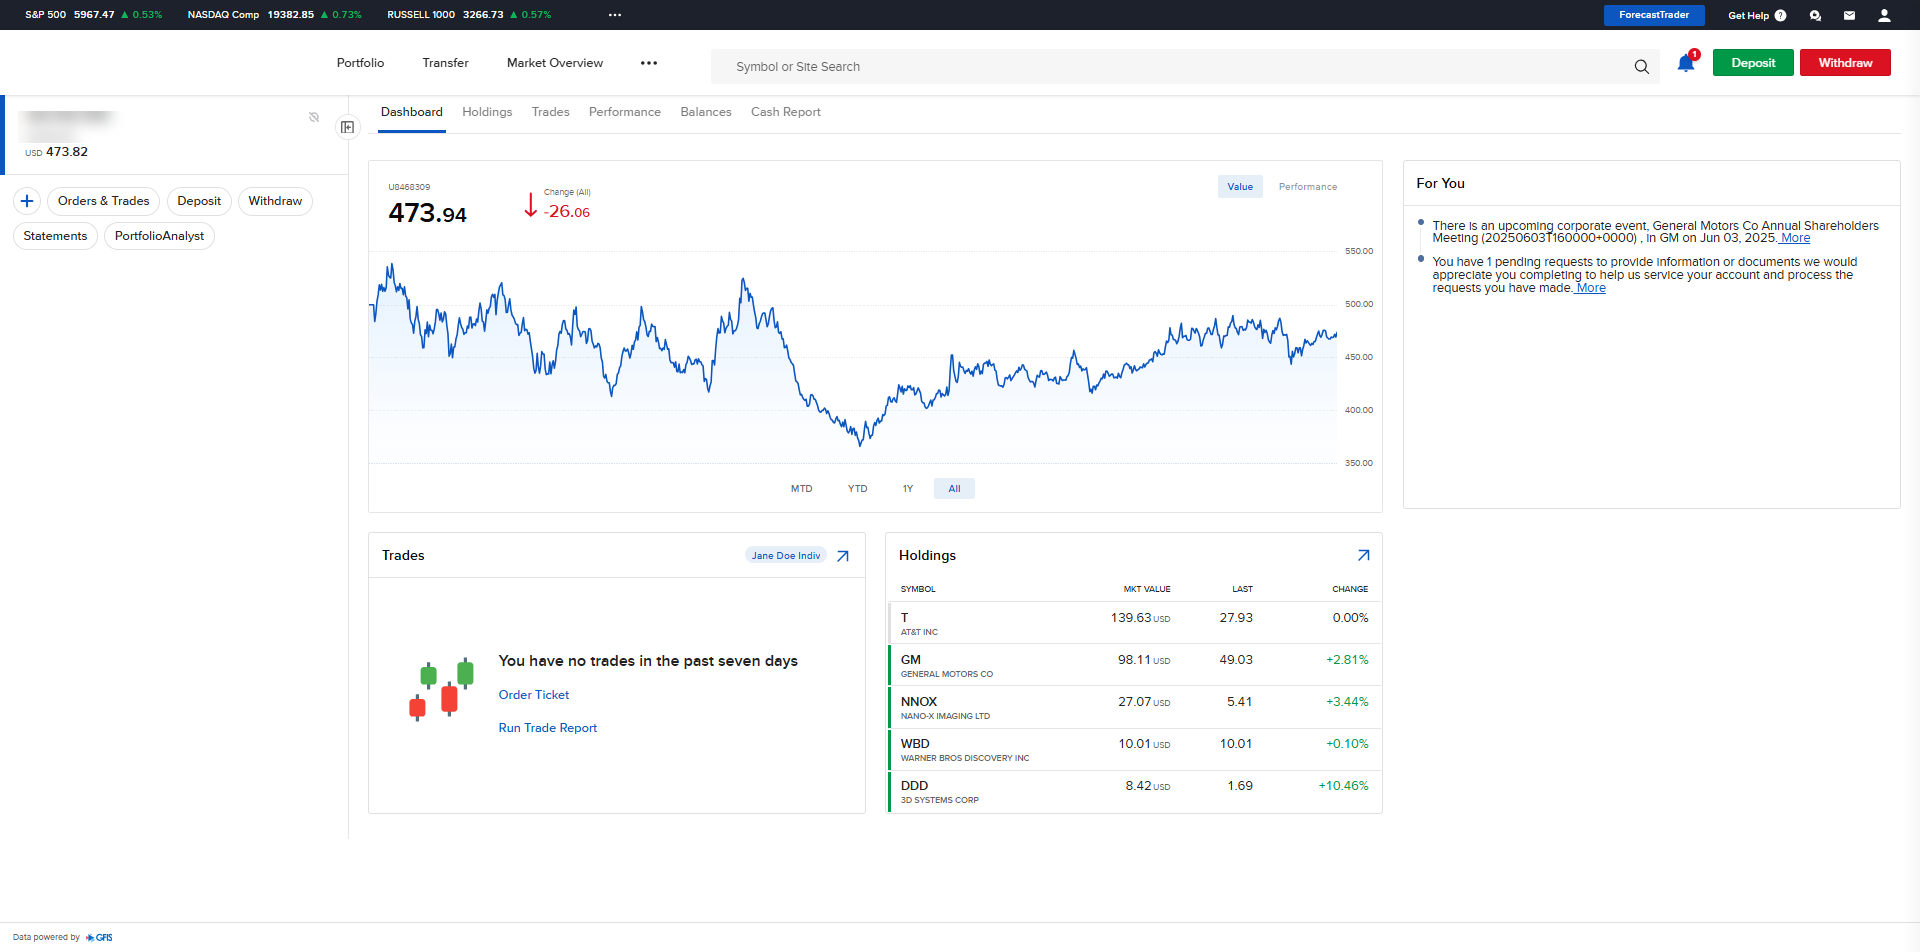Open the Market Overview menu
Image resolution: width=1920 pixels, height=952 pixels.
(x=554, y=62)
